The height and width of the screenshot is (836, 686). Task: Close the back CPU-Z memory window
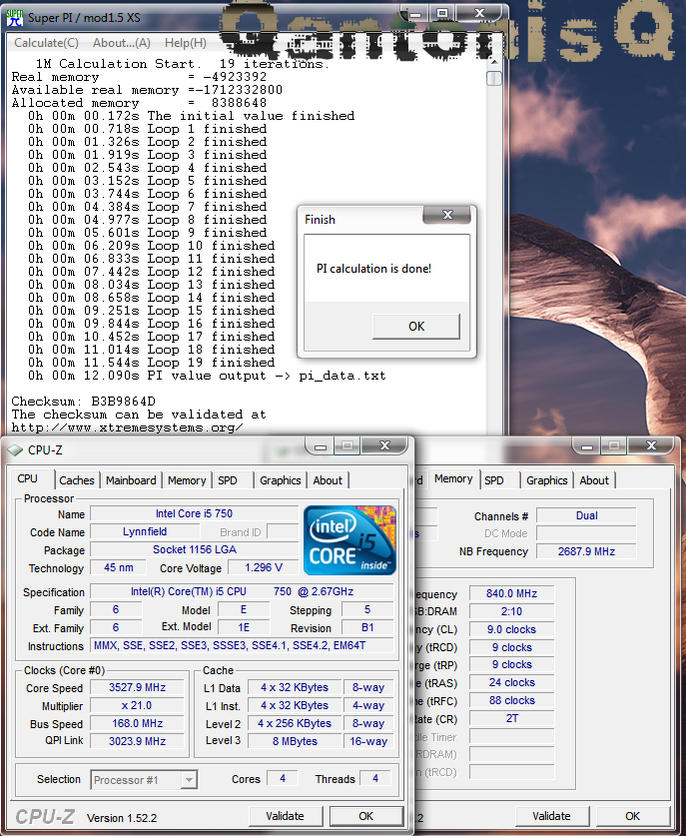coord(651,446)
